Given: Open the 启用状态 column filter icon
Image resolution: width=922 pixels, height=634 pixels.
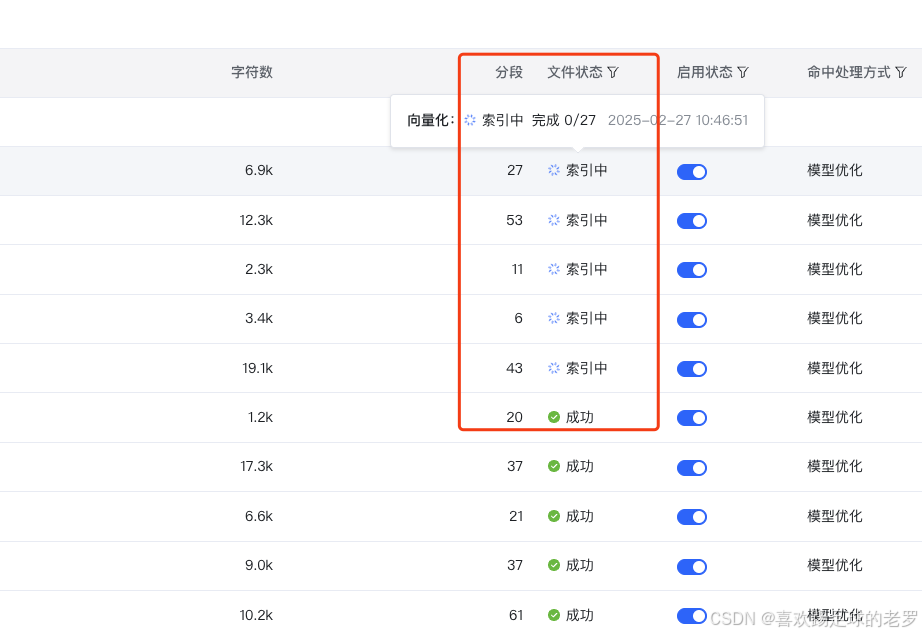Looking at the screenshot, I should [x=743, y=72].
